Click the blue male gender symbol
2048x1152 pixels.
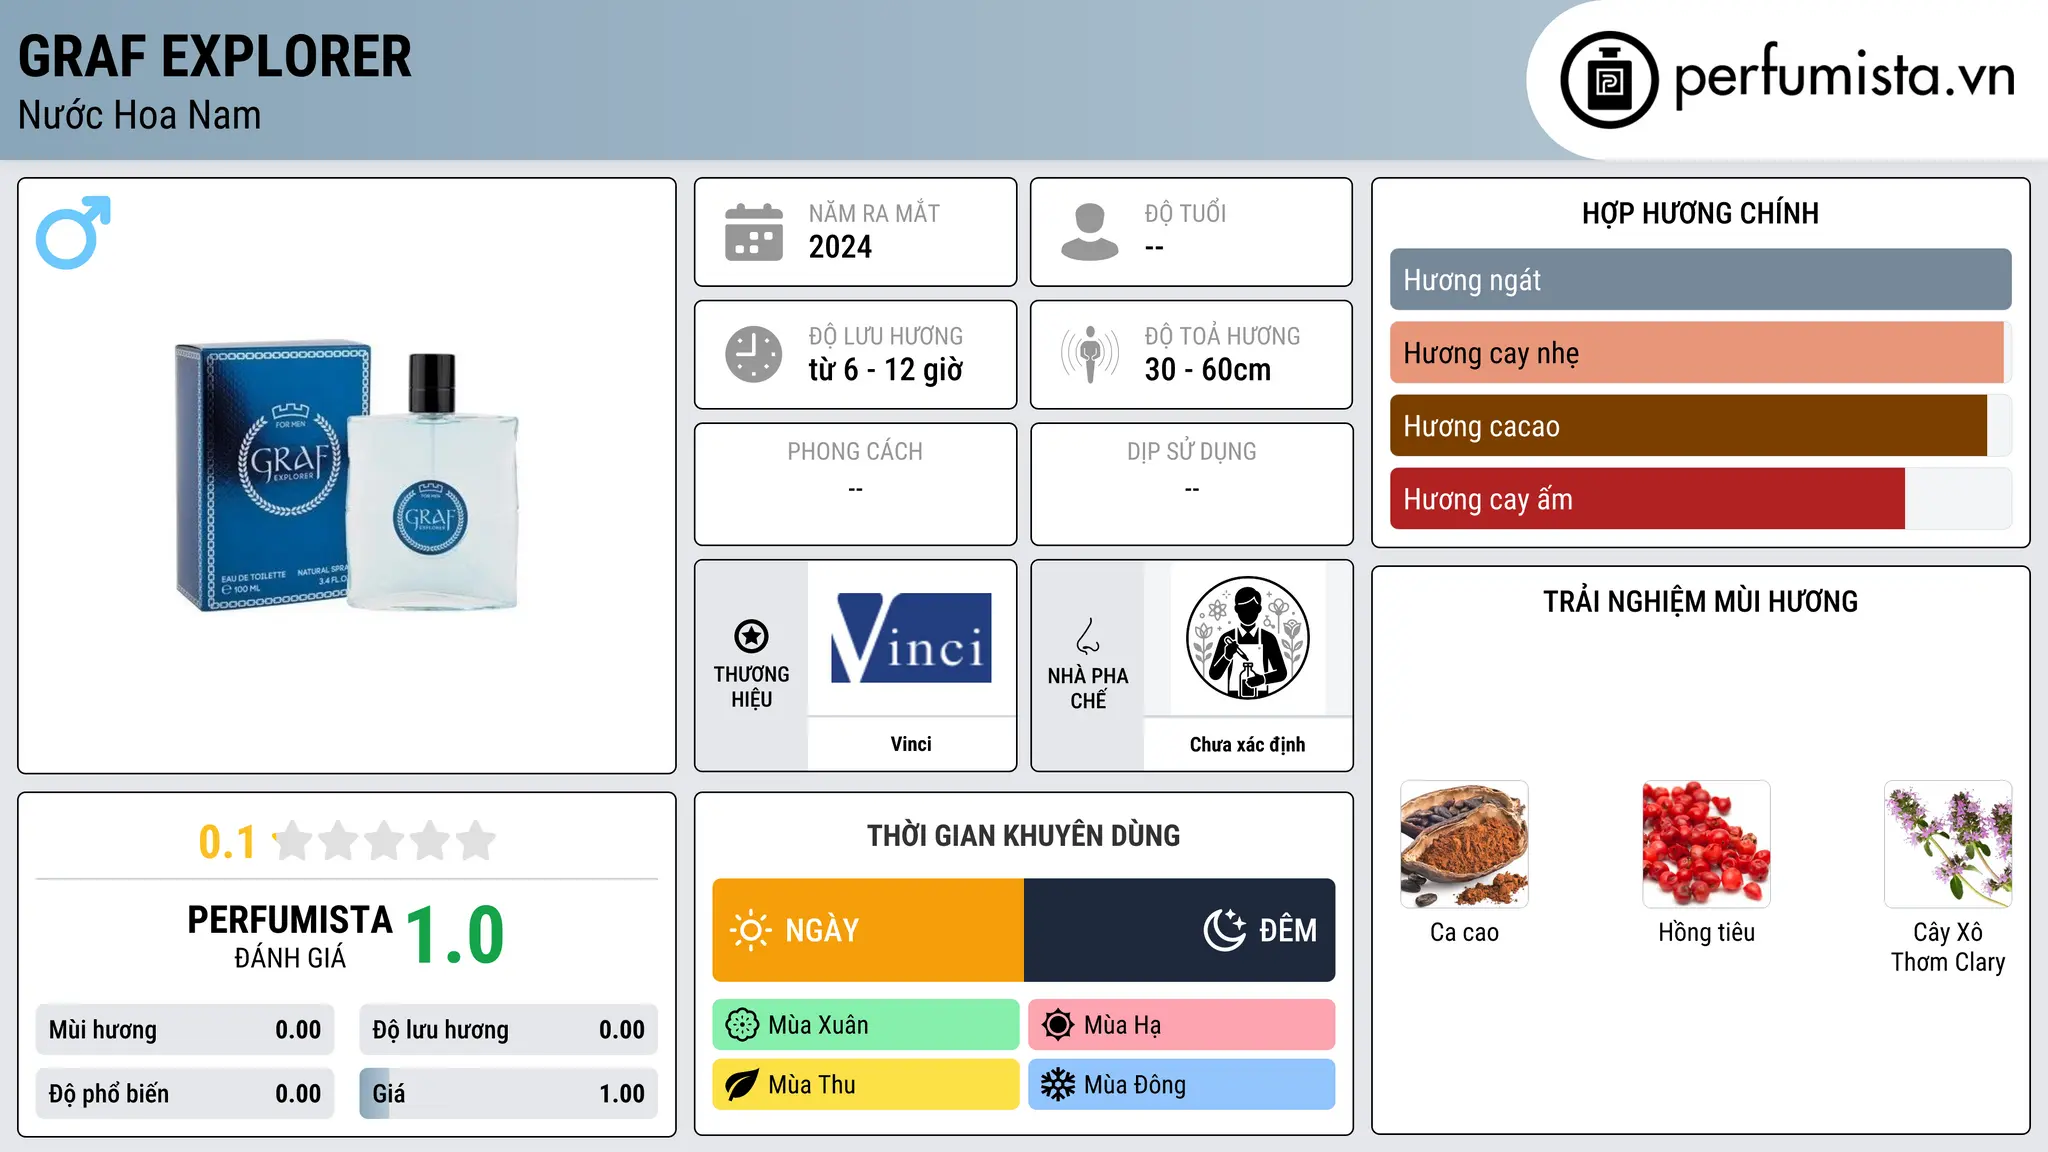73,232
